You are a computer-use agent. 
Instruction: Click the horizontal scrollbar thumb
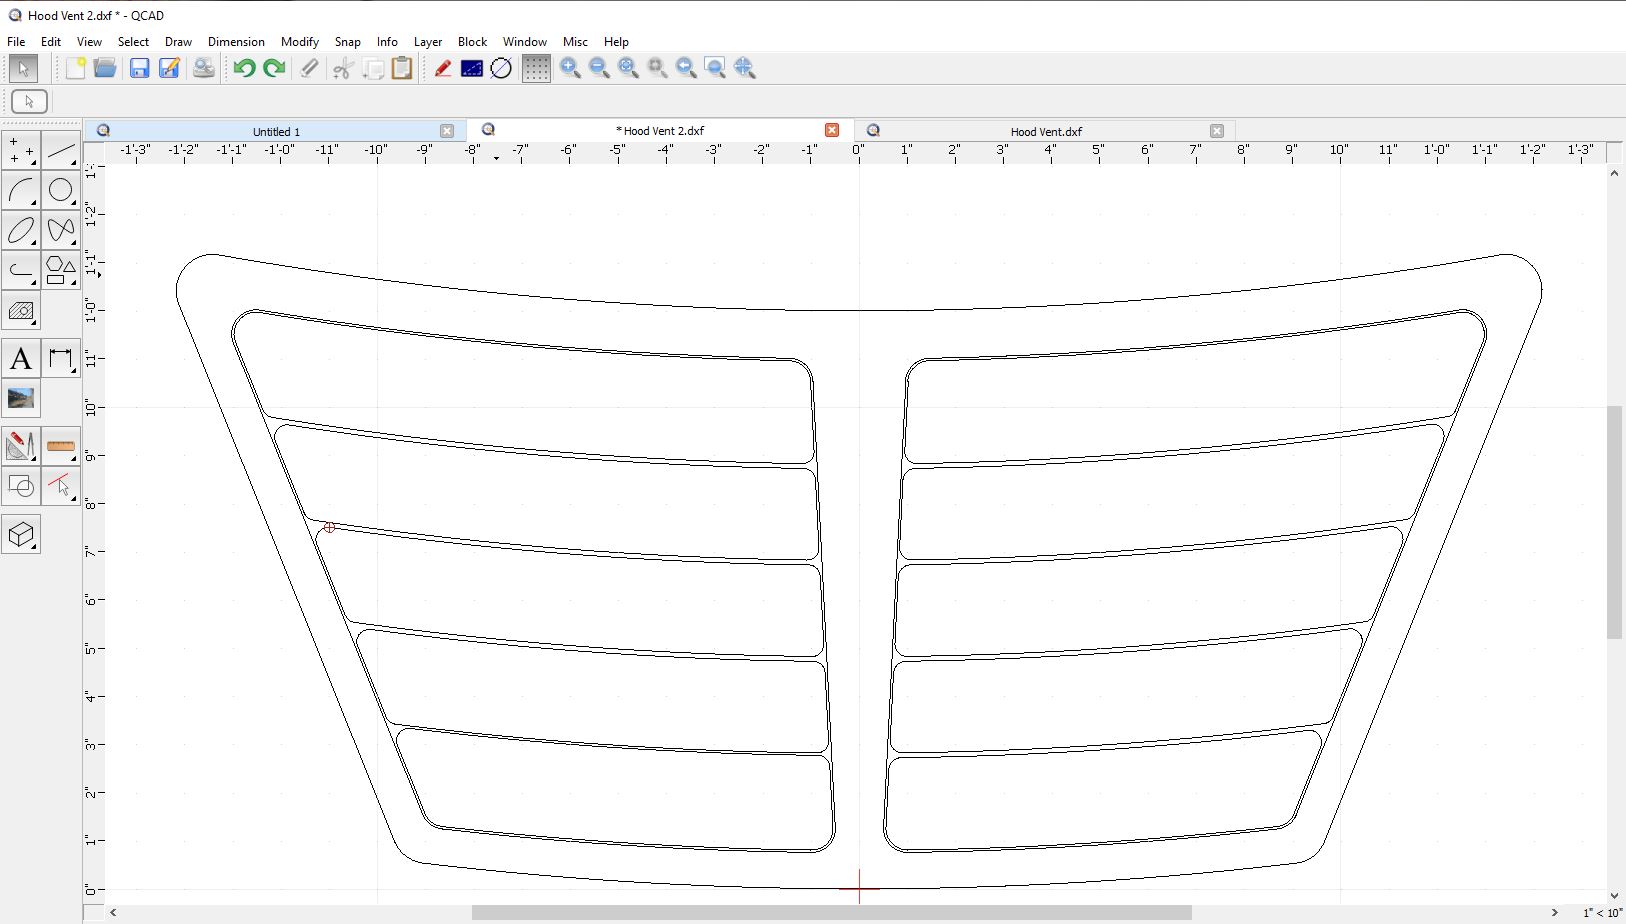click(830, 912)
